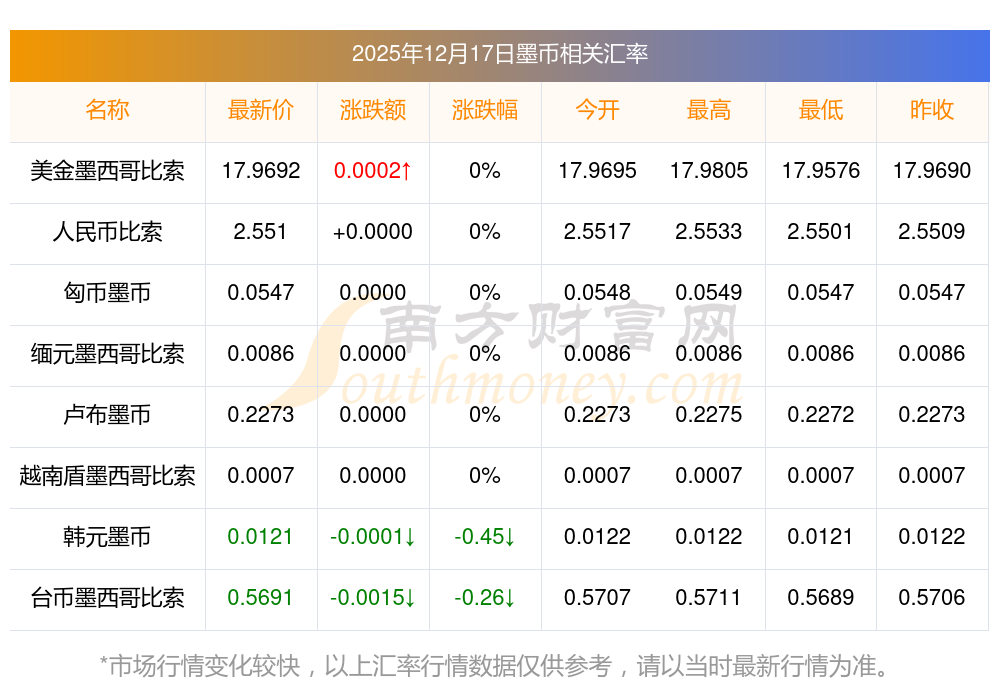Viewport: 1000px width, 697px height.
Task: Click the opening value 2.5517
Action: [x=597, y=231]
